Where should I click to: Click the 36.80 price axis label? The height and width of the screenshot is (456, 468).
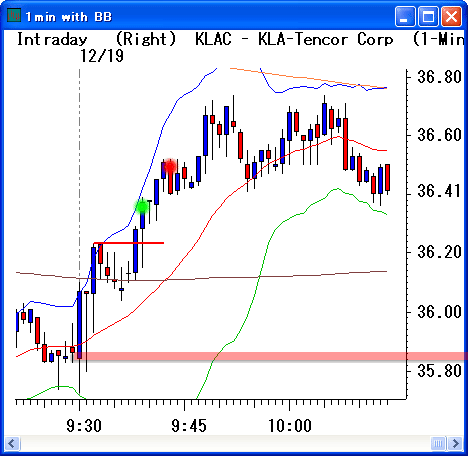pyautogui.click(x=439, y=77)
